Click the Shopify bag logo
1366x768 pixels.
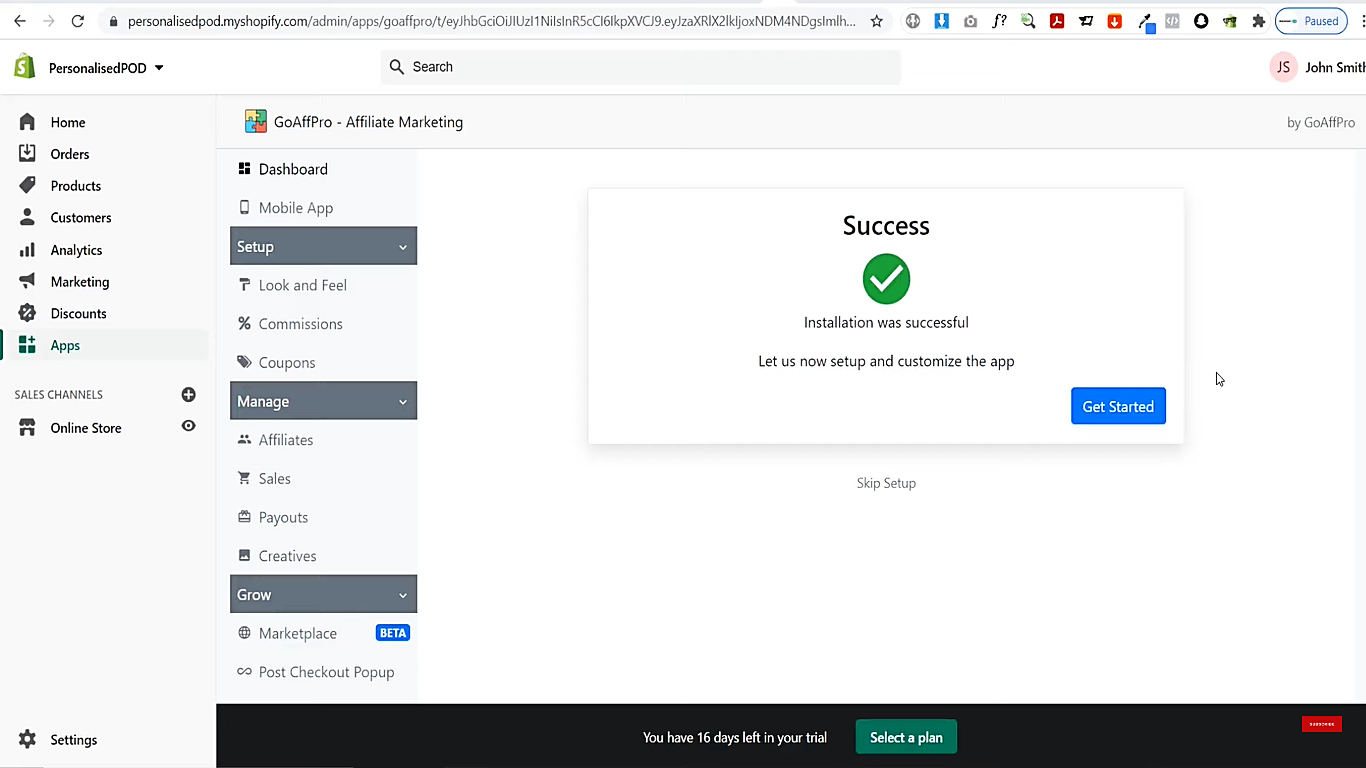point(24,67)
